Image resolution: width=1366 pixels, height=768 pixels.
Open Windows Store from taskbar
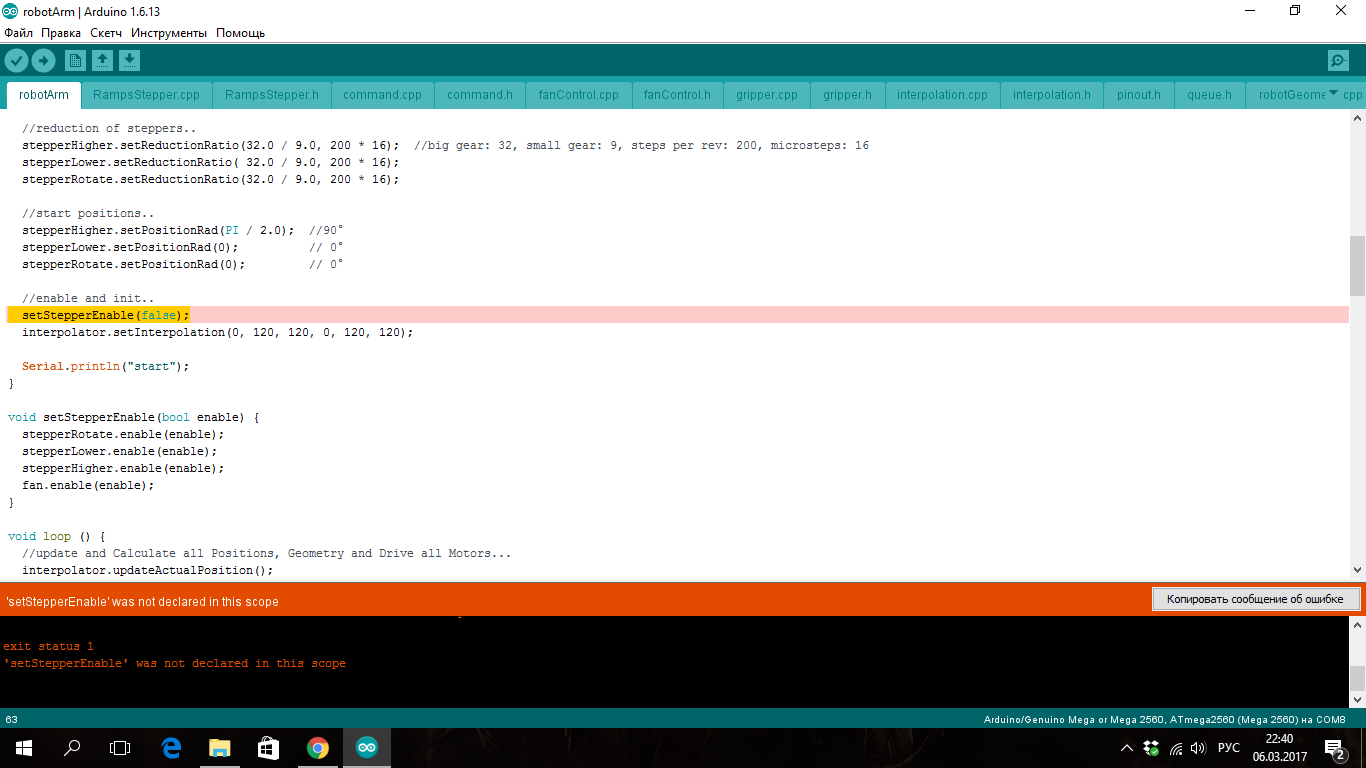(x=268, y=748)
